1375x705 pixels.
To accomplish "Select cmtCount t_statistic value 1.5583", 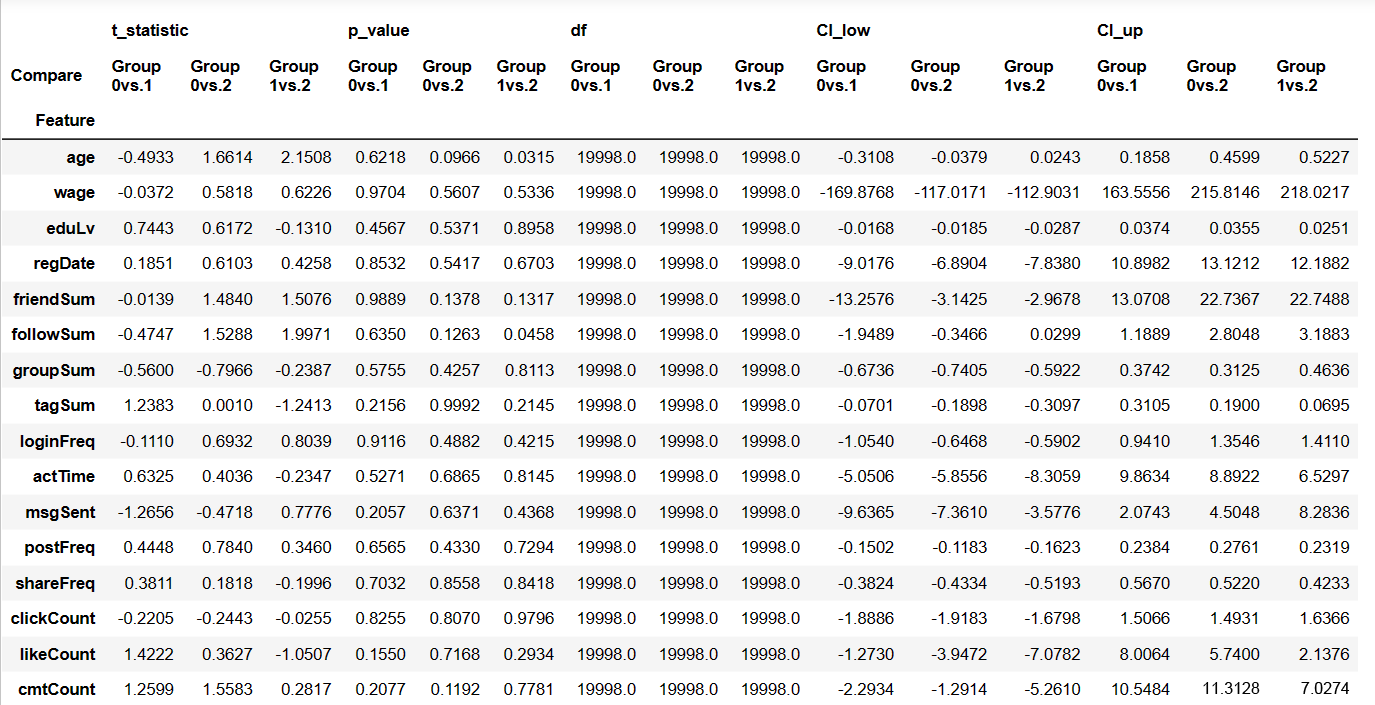I will click(x=229, y=689).
